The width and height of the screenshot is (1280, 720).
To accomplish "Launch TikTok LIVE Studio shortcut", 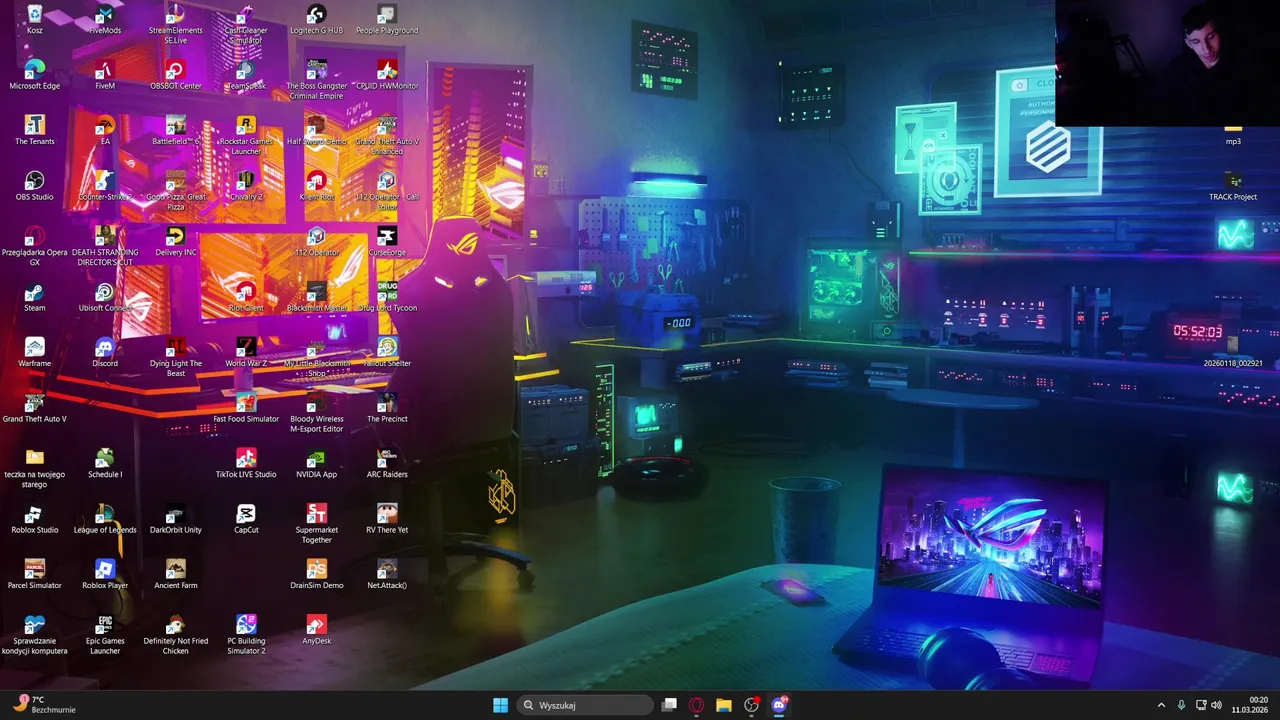I will click(x=246, y=463).
